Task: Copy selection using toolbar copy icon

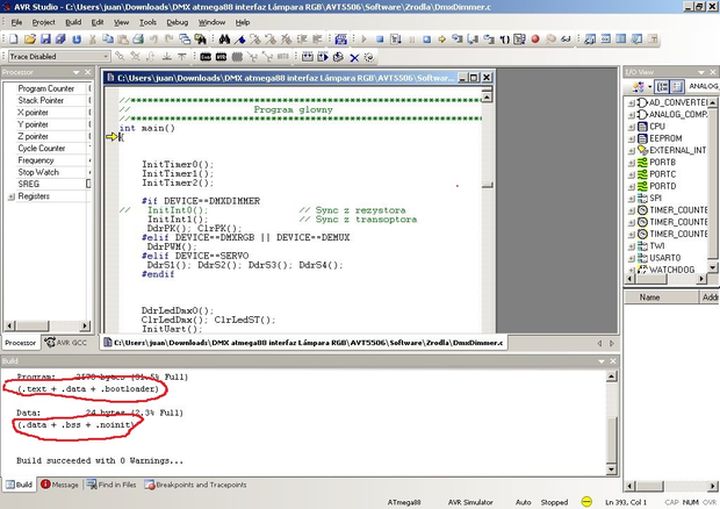Action: click(108, 40)
